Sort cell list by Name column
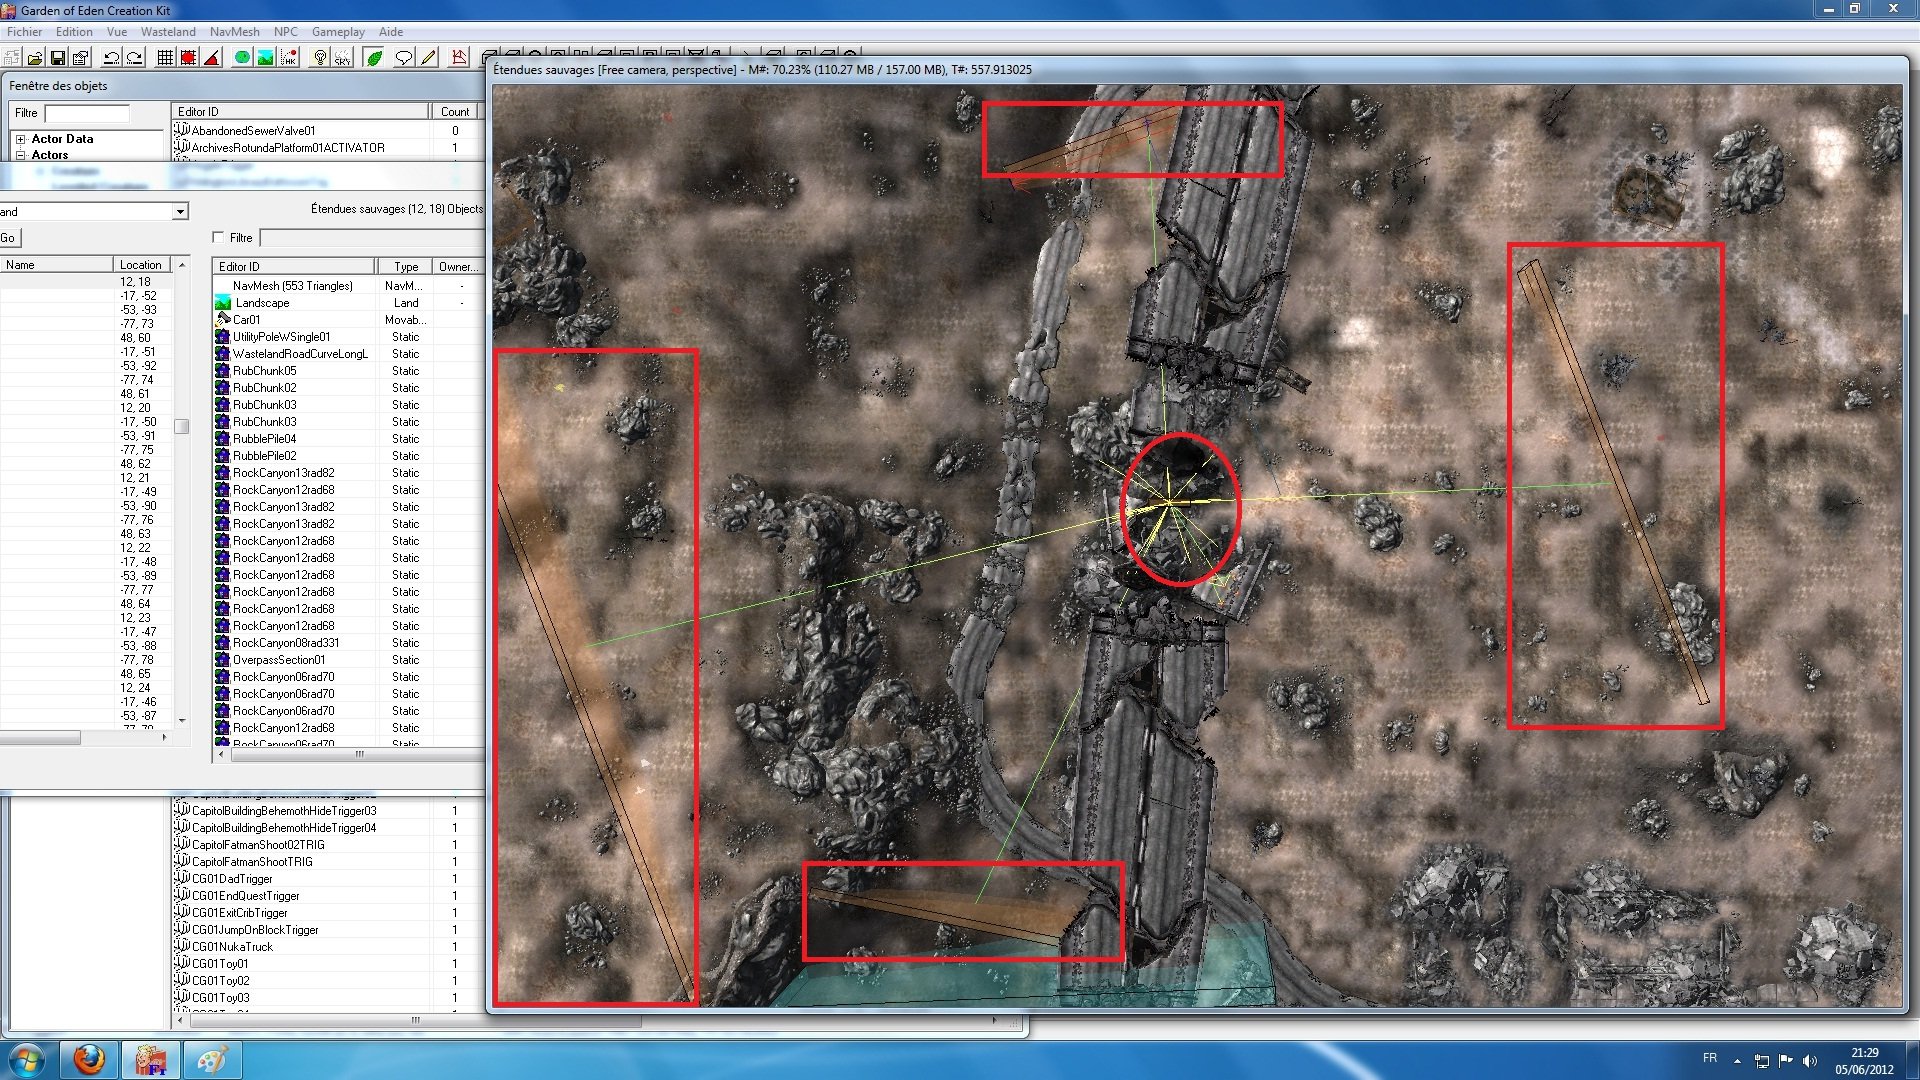 click(x=56, y=265)
